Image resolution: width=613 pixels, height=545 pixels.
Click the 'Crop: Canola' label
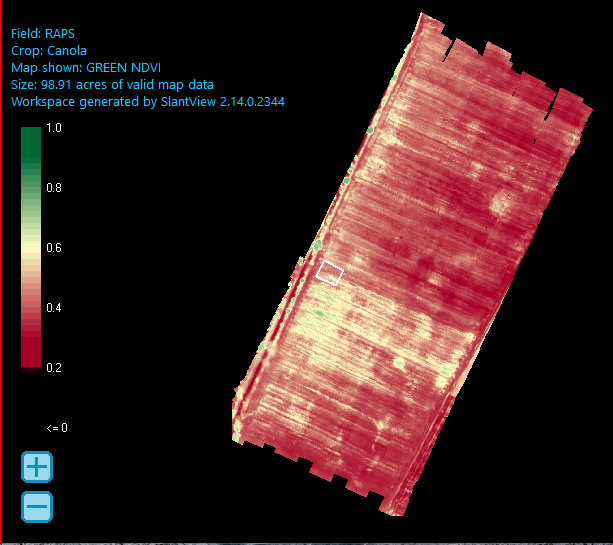[49, 50]
